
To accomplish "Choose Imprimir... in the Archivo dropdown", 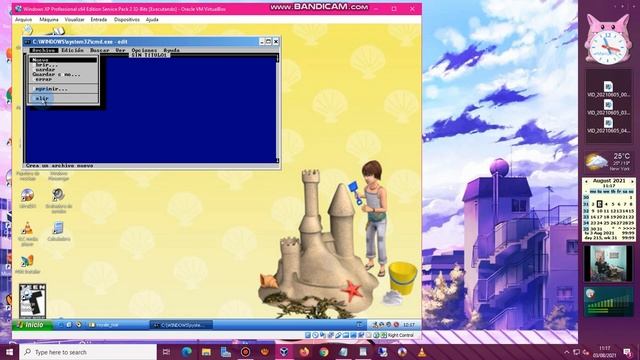I will [63, 89].
